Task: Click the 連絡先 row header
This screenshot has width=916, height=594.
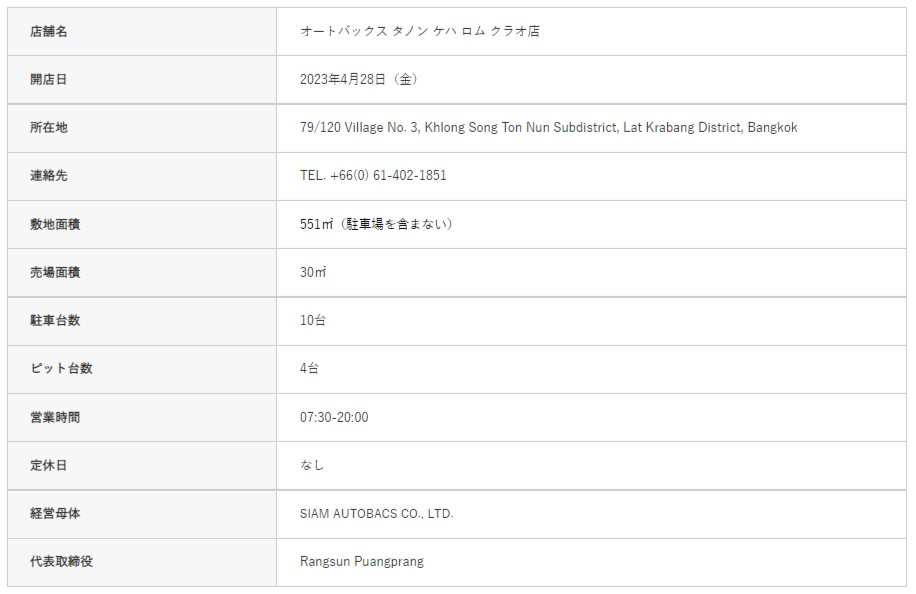Action: pyautogui.click(x=49, y=175)
